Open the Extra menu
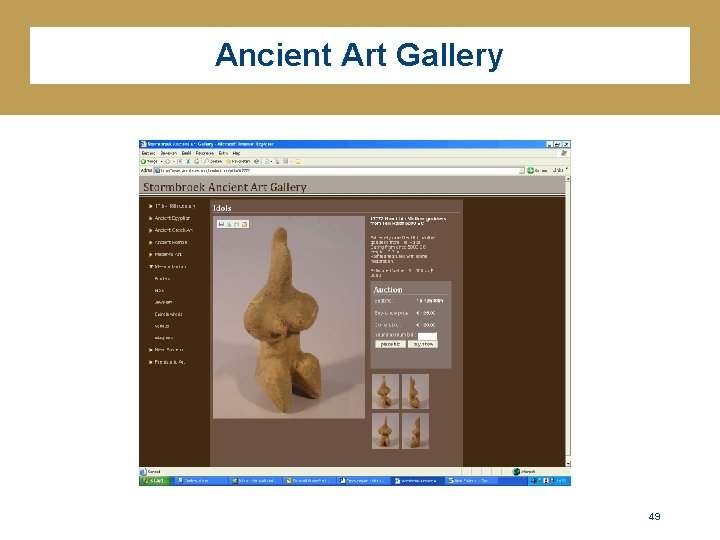720x540 pixels. tap(223, 153)
